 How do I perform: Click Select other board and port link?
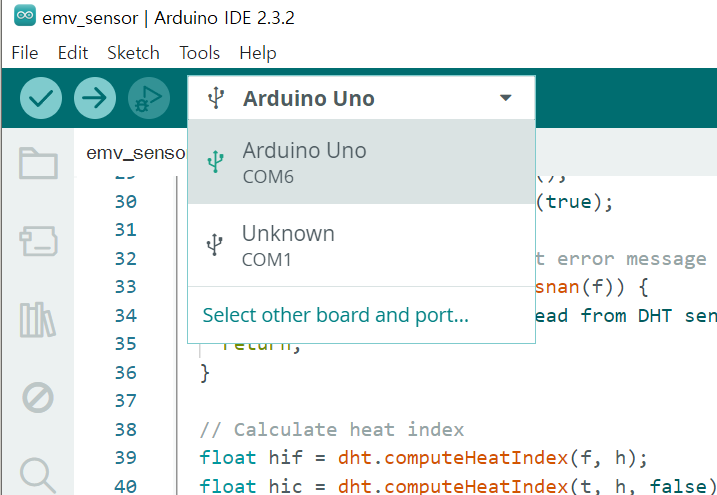[335, 315]
